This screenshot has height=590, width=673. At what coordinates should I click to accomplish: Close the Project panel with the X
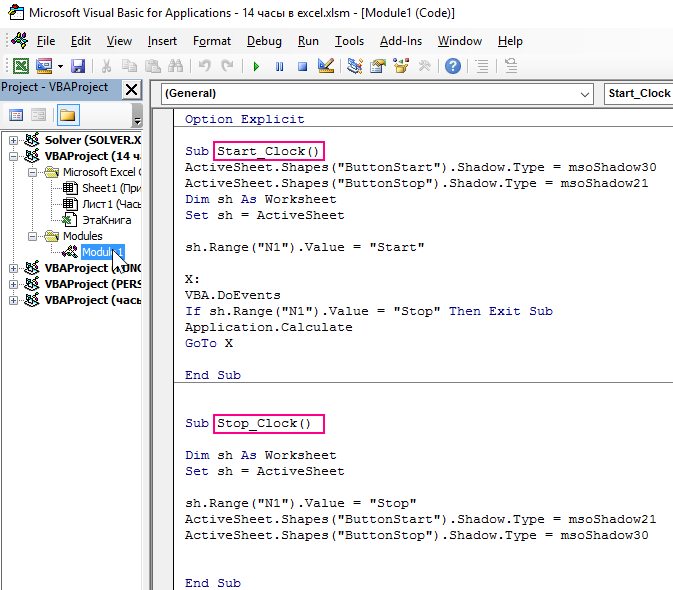pos(131,88)
